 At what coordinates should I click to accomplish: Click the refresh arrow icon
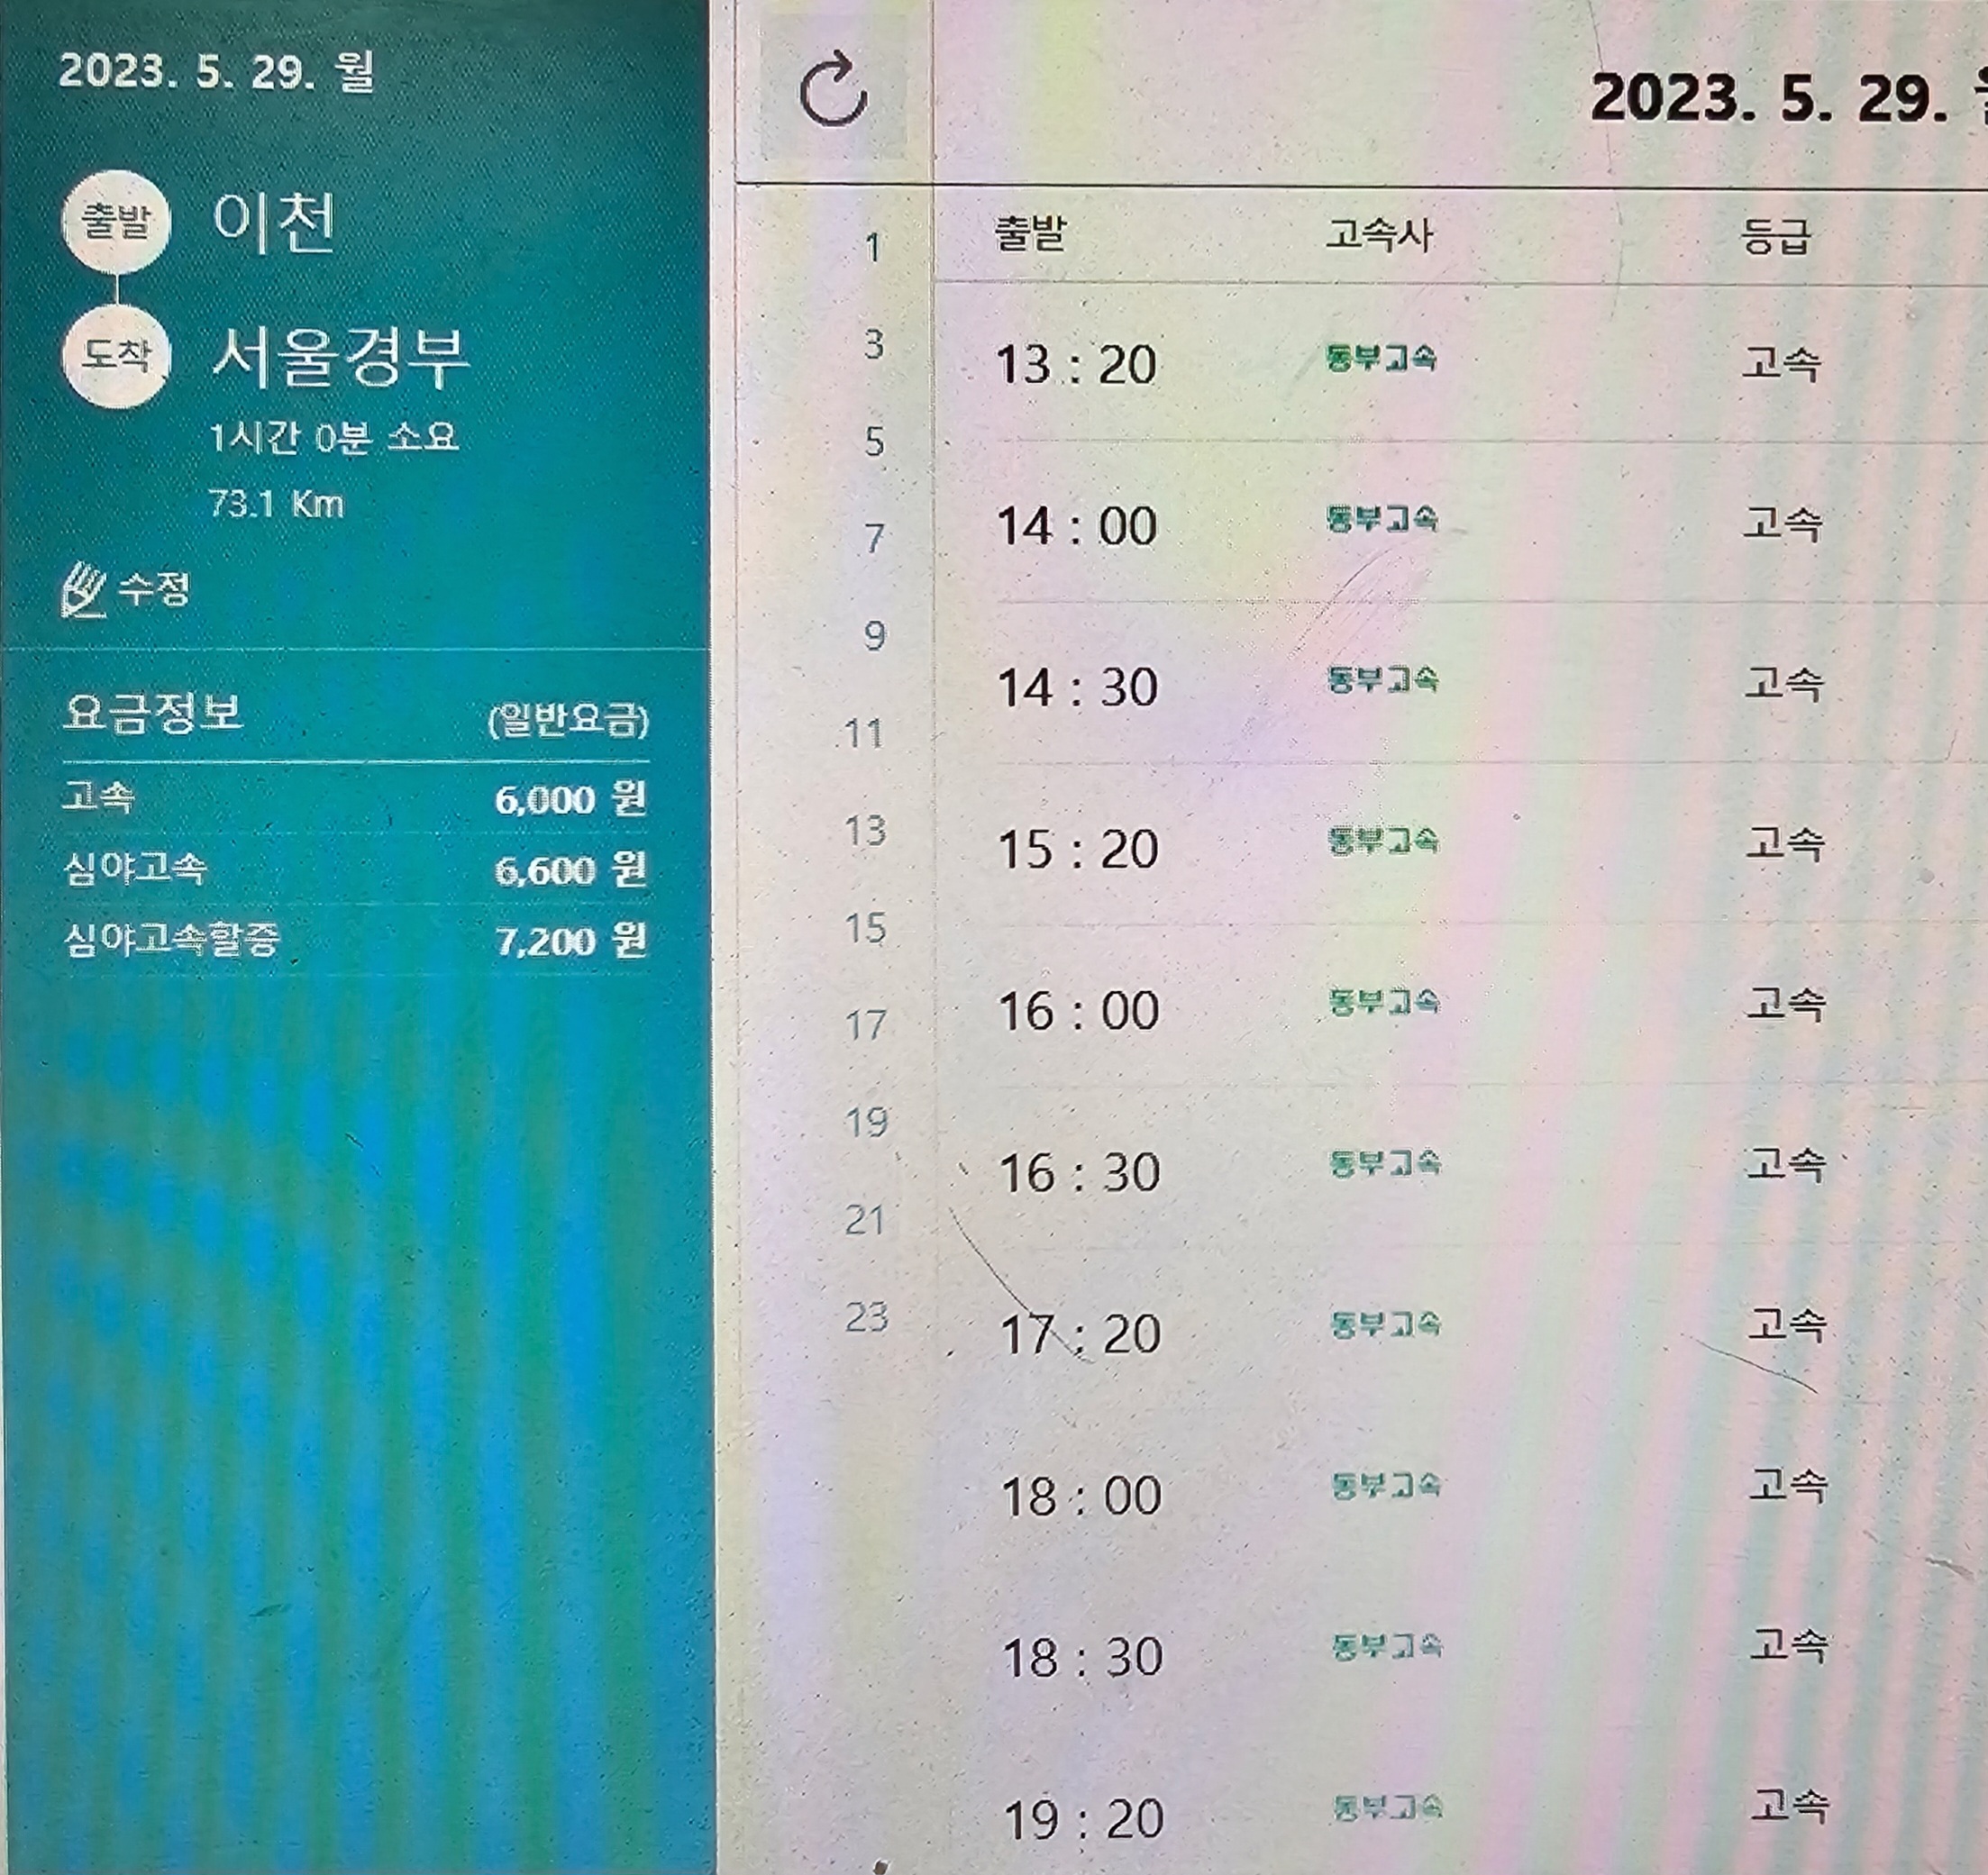tap(833, 91)
